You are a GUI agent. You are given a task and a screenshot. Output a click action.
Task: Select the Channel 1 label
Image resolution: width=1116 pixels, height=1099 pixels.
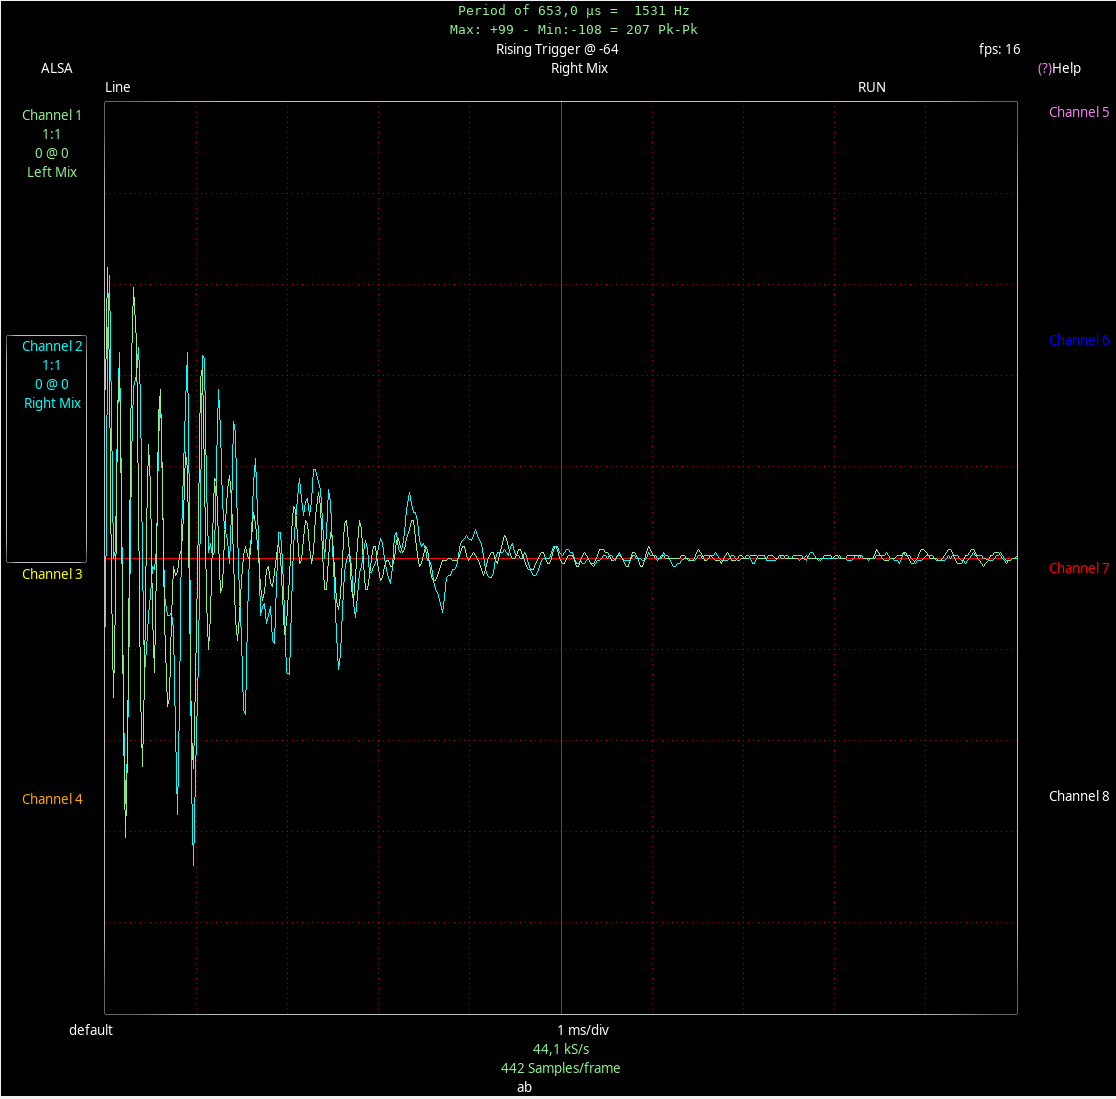51,115
